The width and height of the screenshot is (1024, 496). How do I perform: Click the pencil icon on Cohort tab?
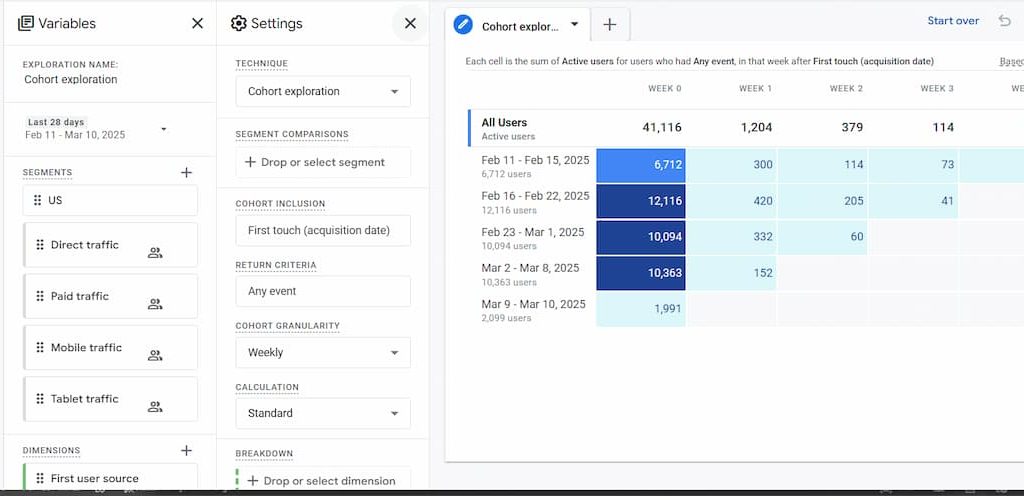463,25
